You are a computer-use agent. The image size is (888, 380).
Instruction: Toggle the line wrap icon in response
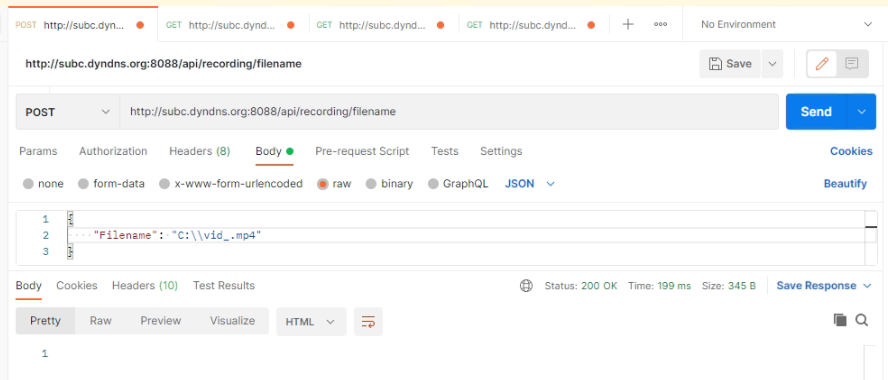368,322
